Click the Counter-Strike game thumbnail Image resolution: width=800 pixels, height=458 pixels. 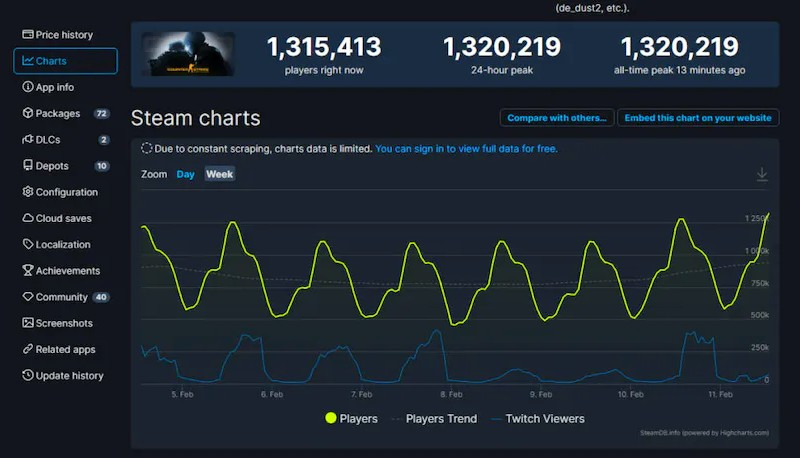coord(188,54)
